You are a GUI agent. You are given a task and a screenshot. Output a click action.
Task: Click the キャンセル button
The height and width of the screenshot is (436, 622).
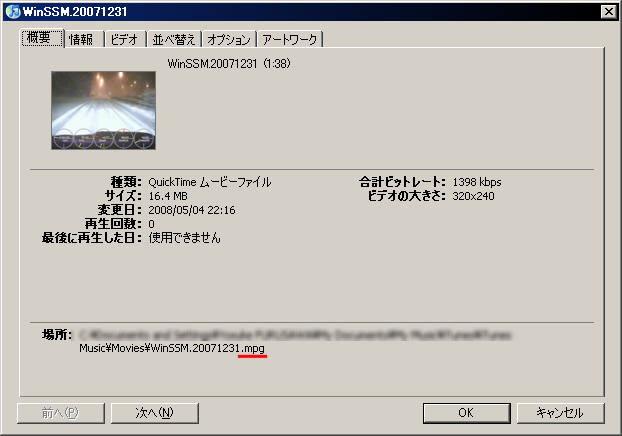559,412
